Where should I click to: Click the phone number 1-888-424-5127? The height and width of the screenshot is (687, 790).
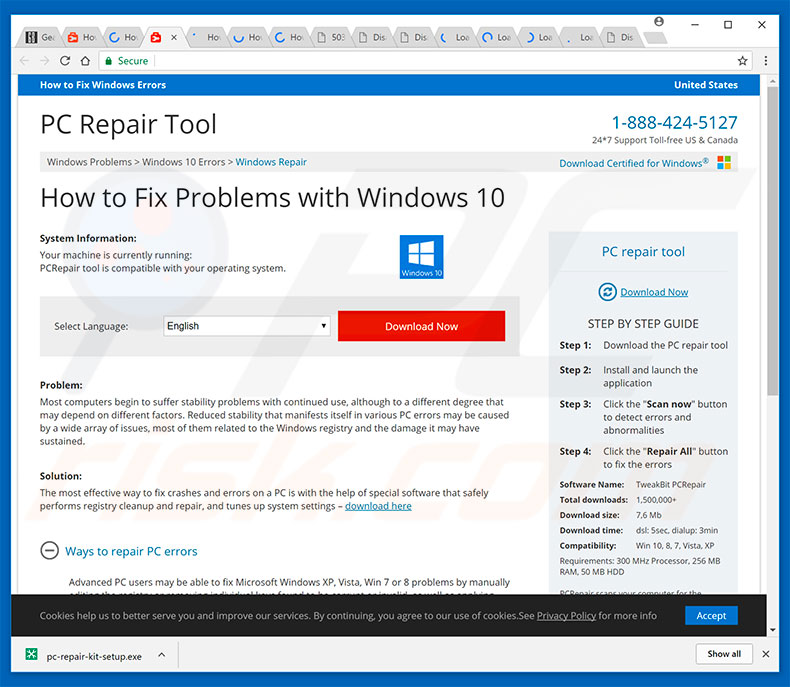coord(675,122)
